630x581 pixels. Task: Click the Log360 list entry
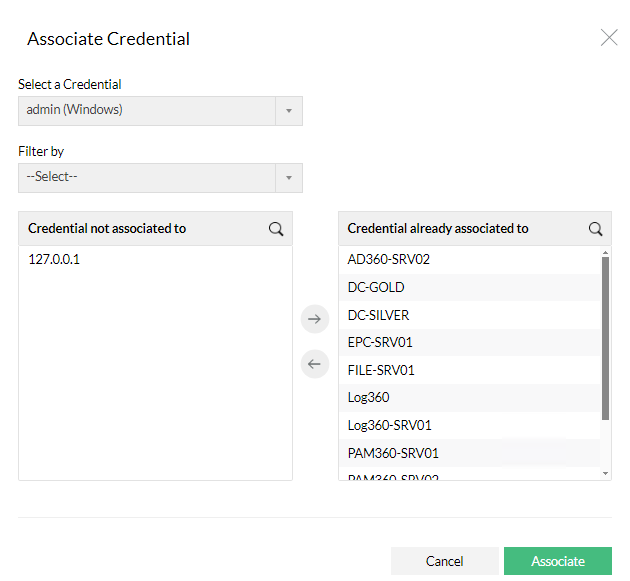click(369, 397)
